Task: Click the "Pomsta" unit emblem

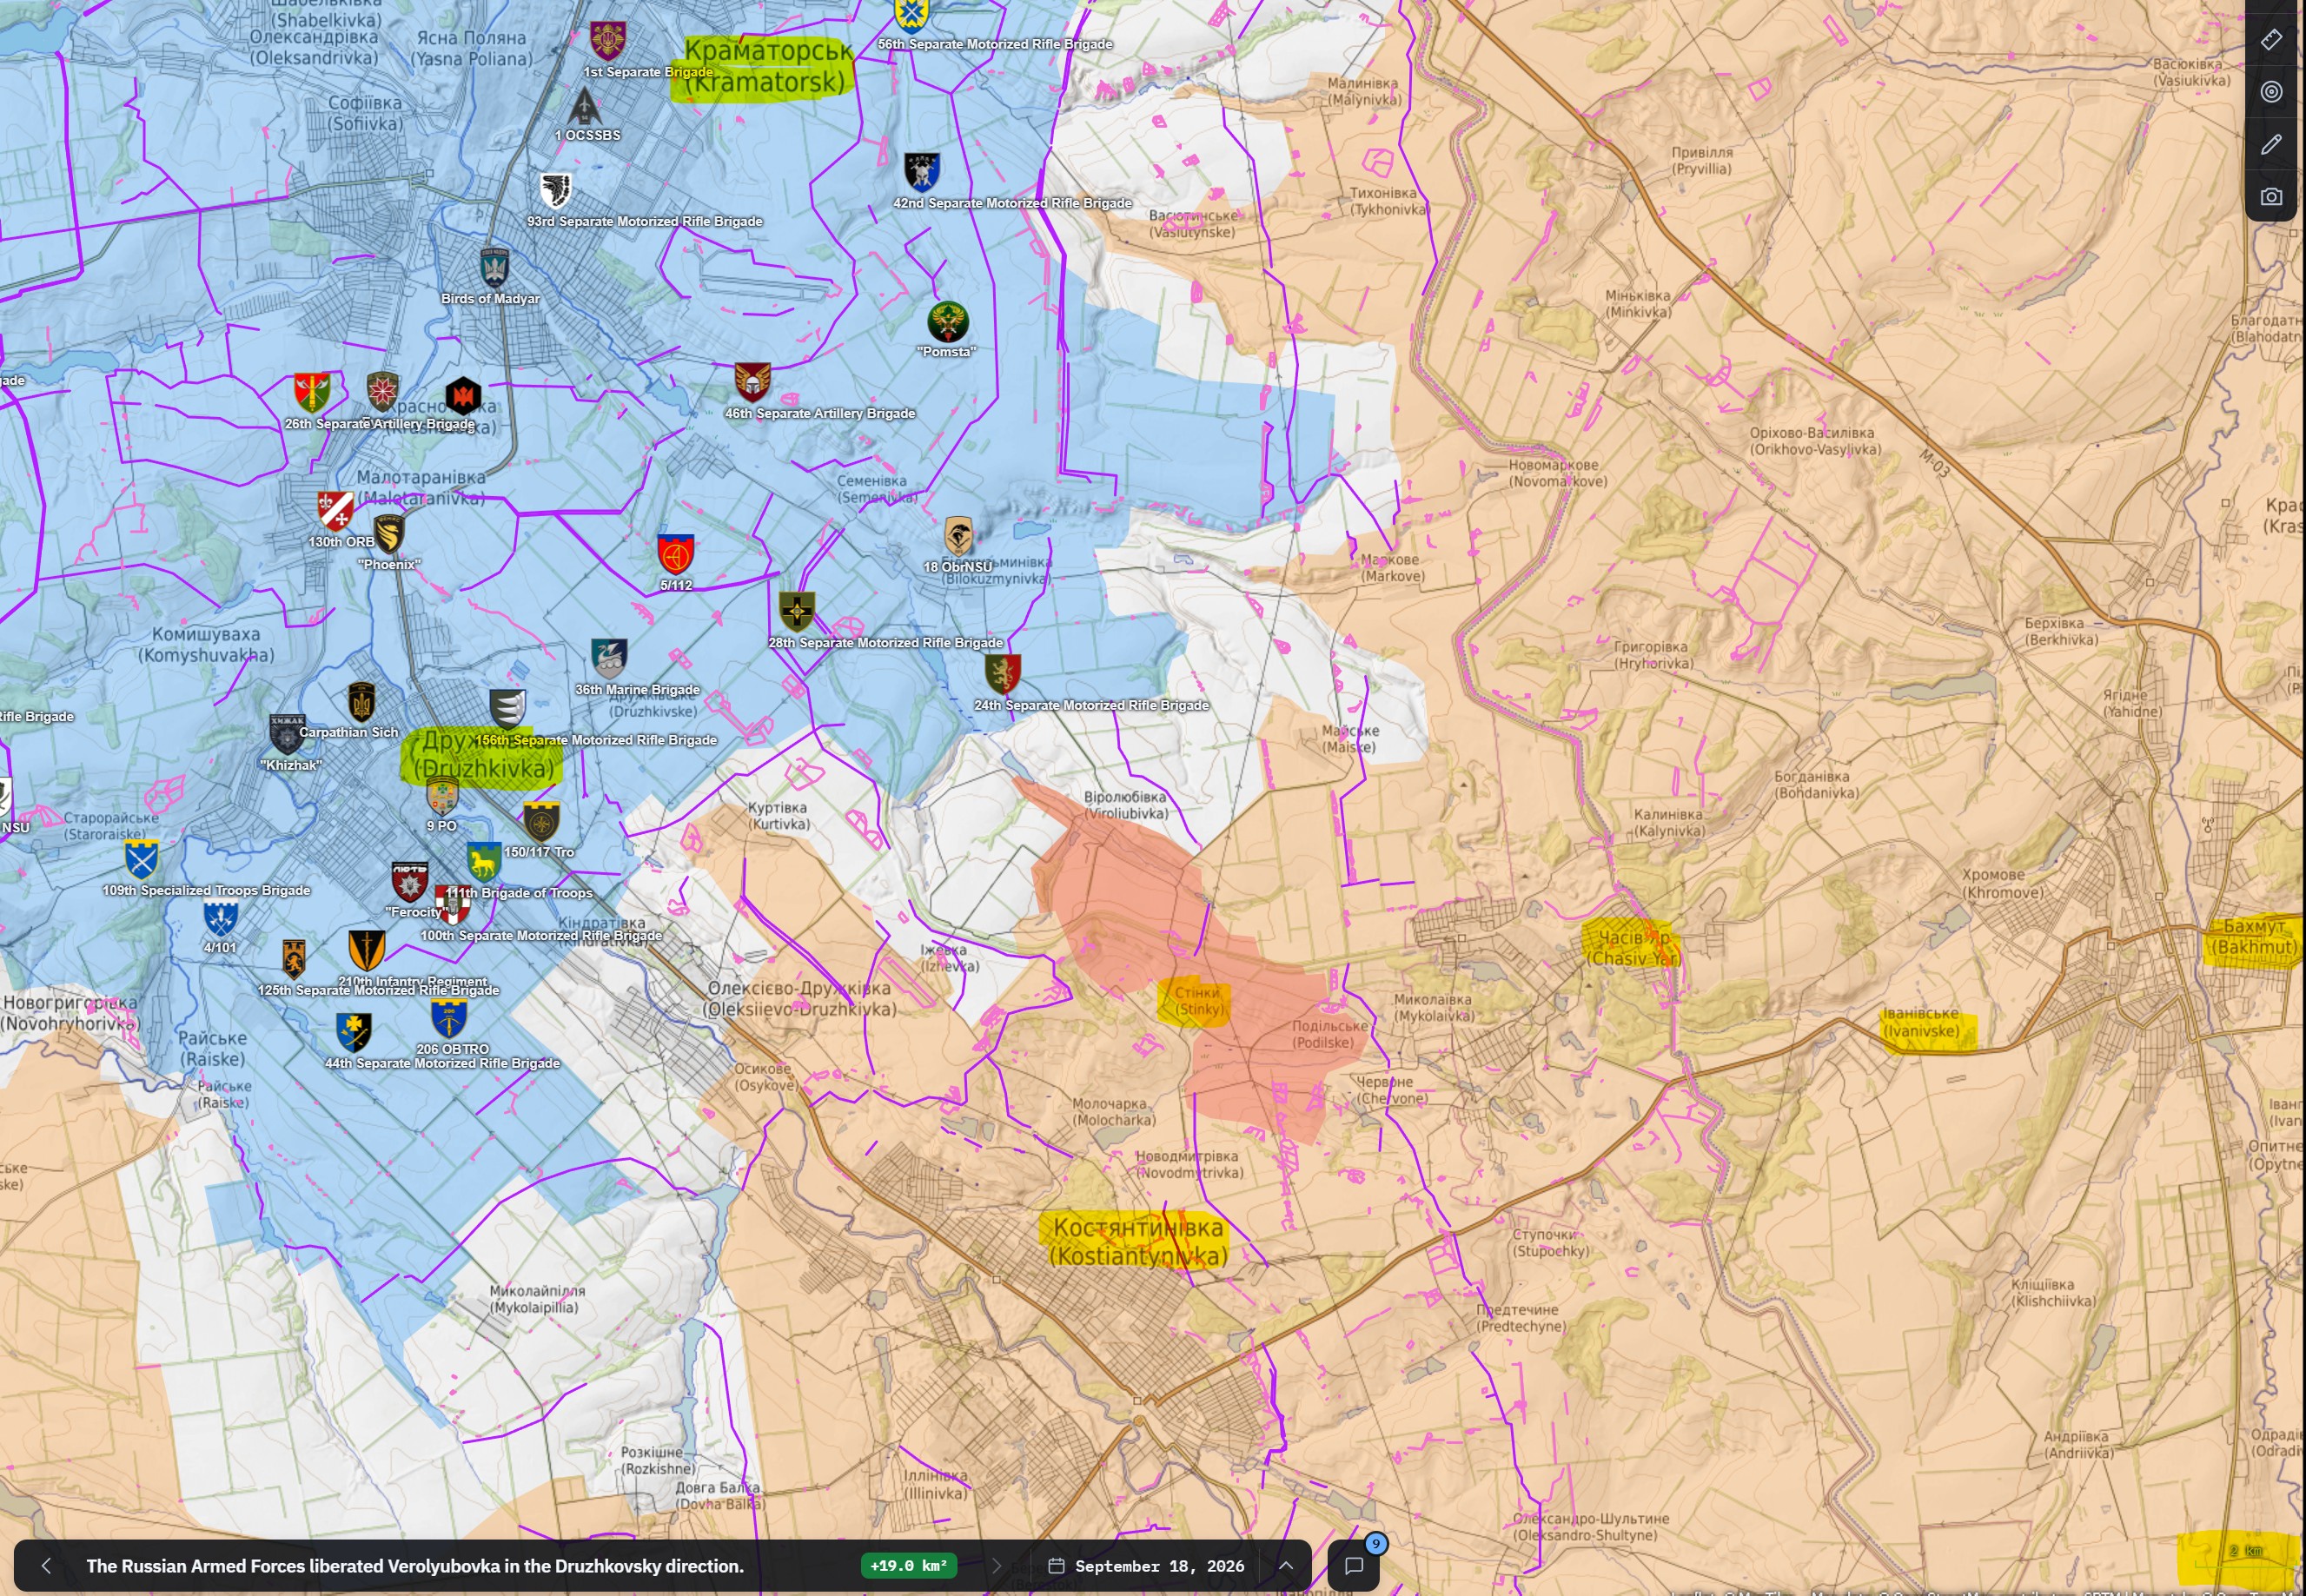Action: pos(947,322)
